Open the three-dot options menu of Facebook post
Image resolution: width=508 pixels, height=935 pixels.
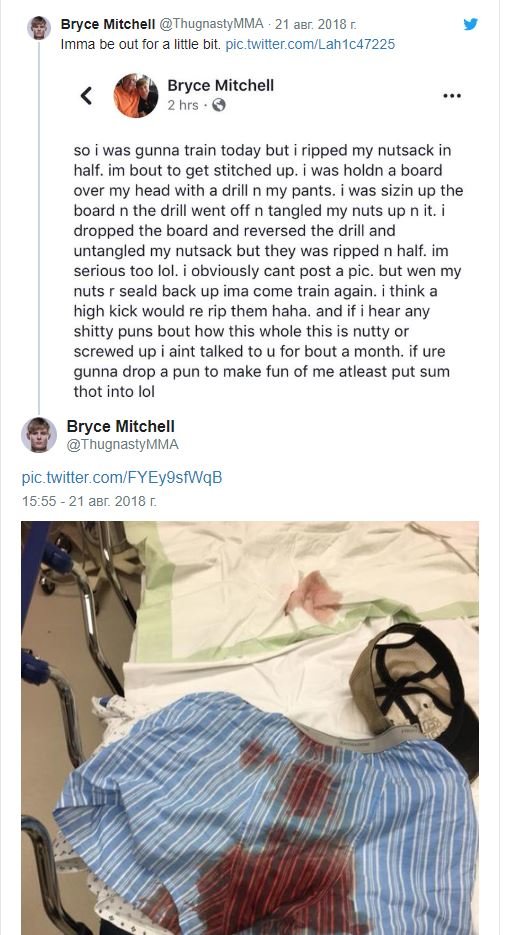coord(452,95)
